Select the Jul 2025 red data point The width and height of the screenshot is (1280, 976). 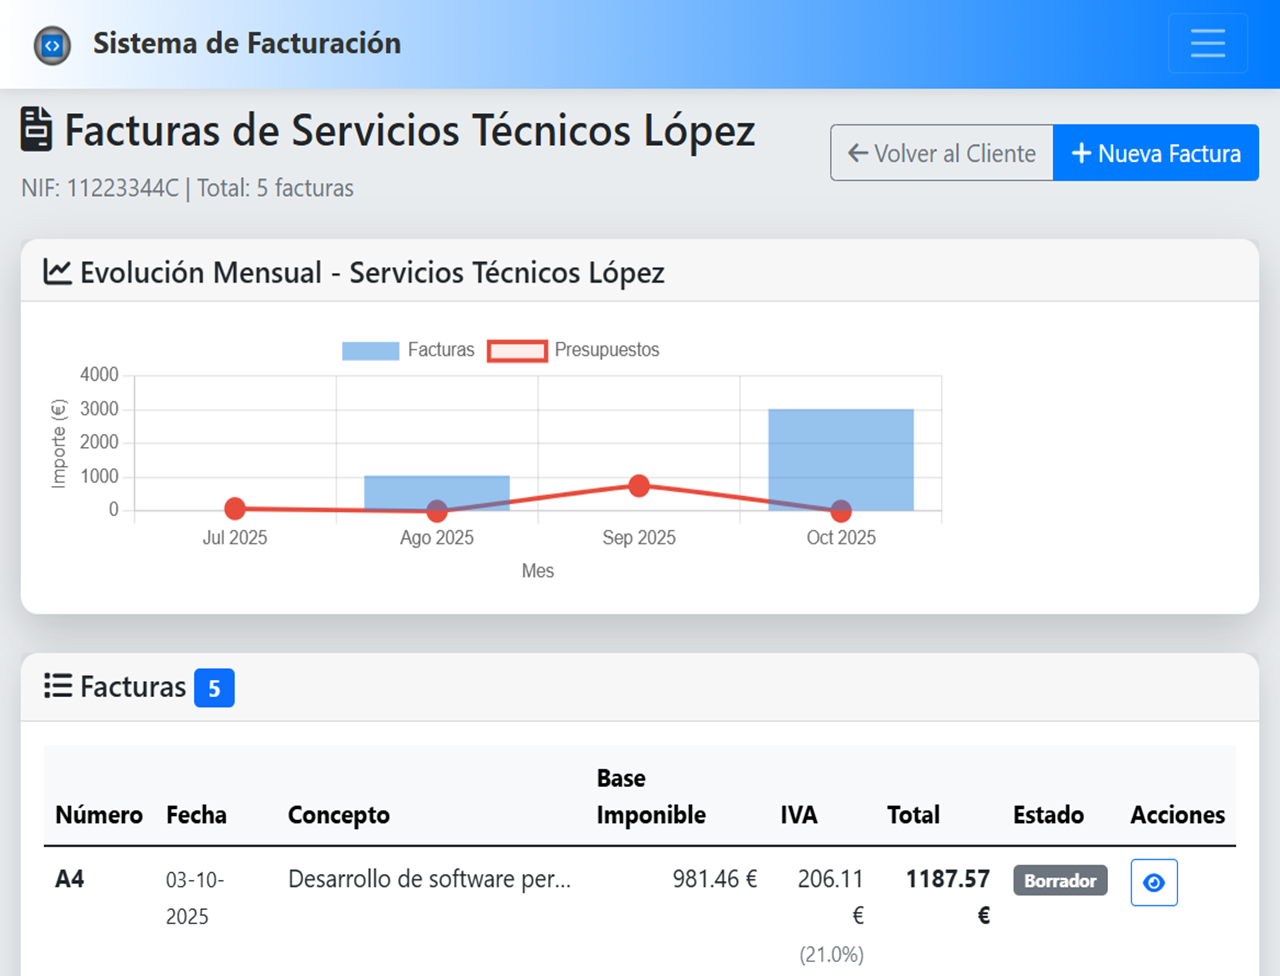tap(235, 509)
